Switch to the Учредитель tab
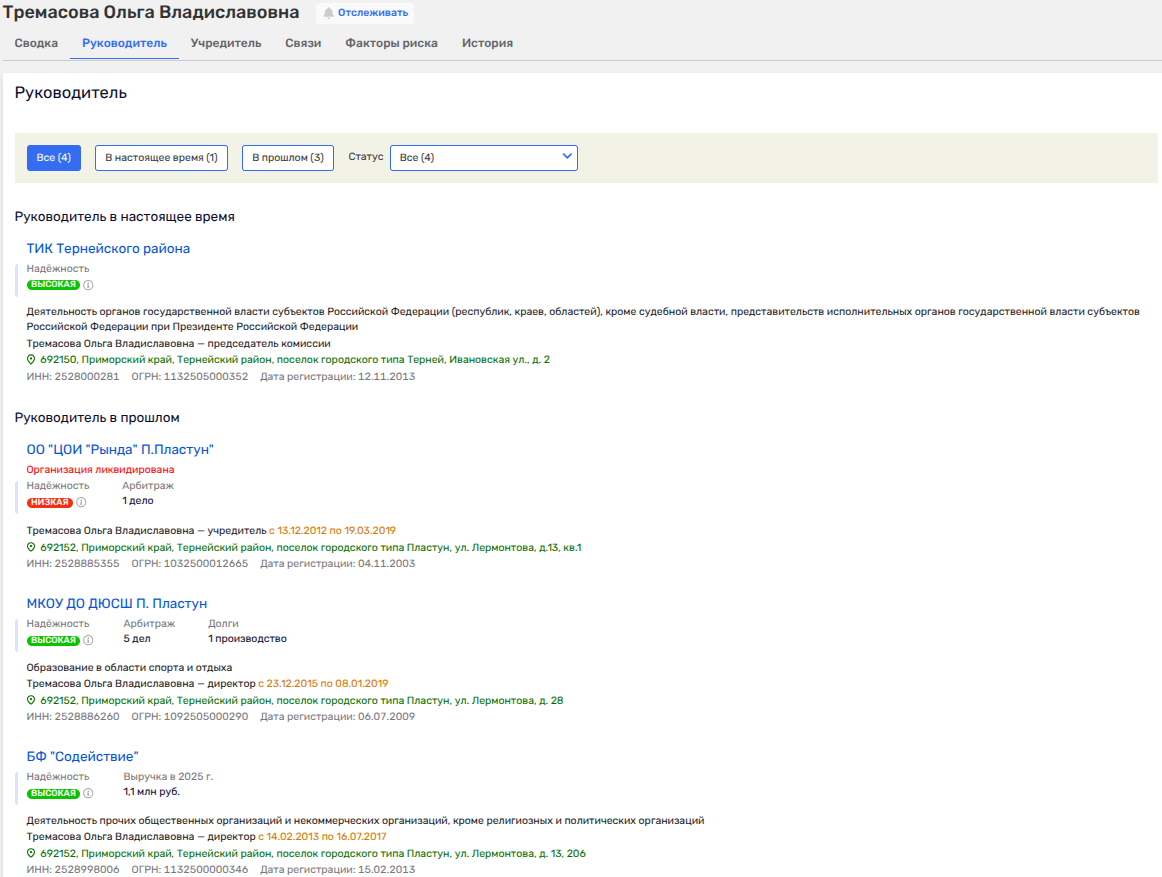 pos(226,43)
